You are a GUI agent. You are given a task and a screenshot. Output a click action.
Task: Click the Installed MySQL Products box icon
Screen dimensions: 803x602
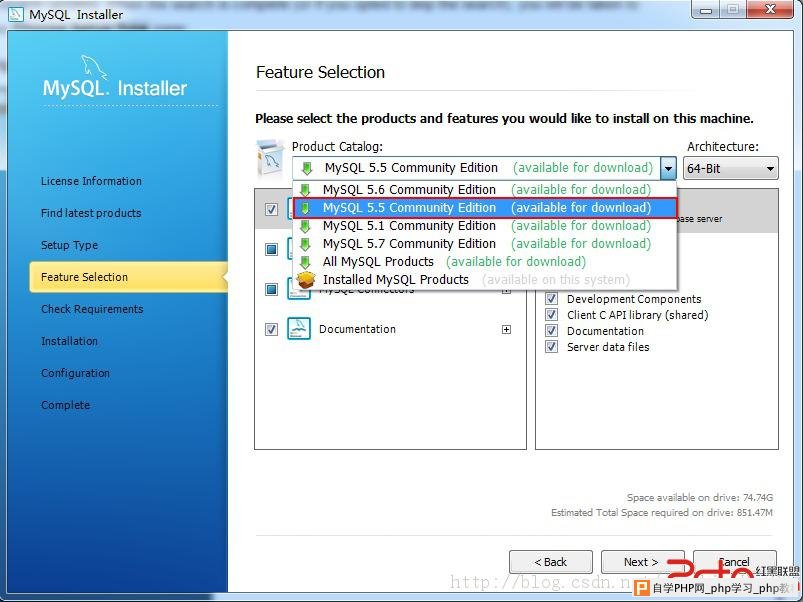[306, 280]
